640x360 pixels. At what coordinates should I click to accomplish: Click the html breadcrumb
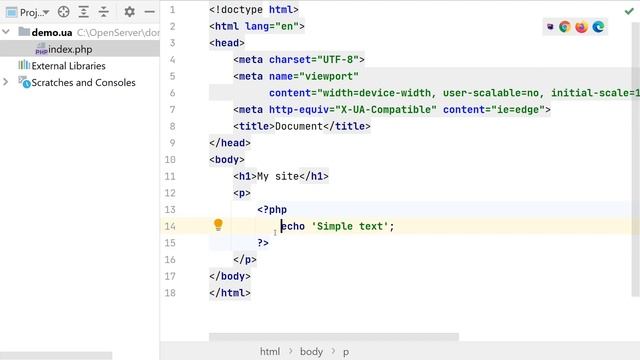coord(270,351)
